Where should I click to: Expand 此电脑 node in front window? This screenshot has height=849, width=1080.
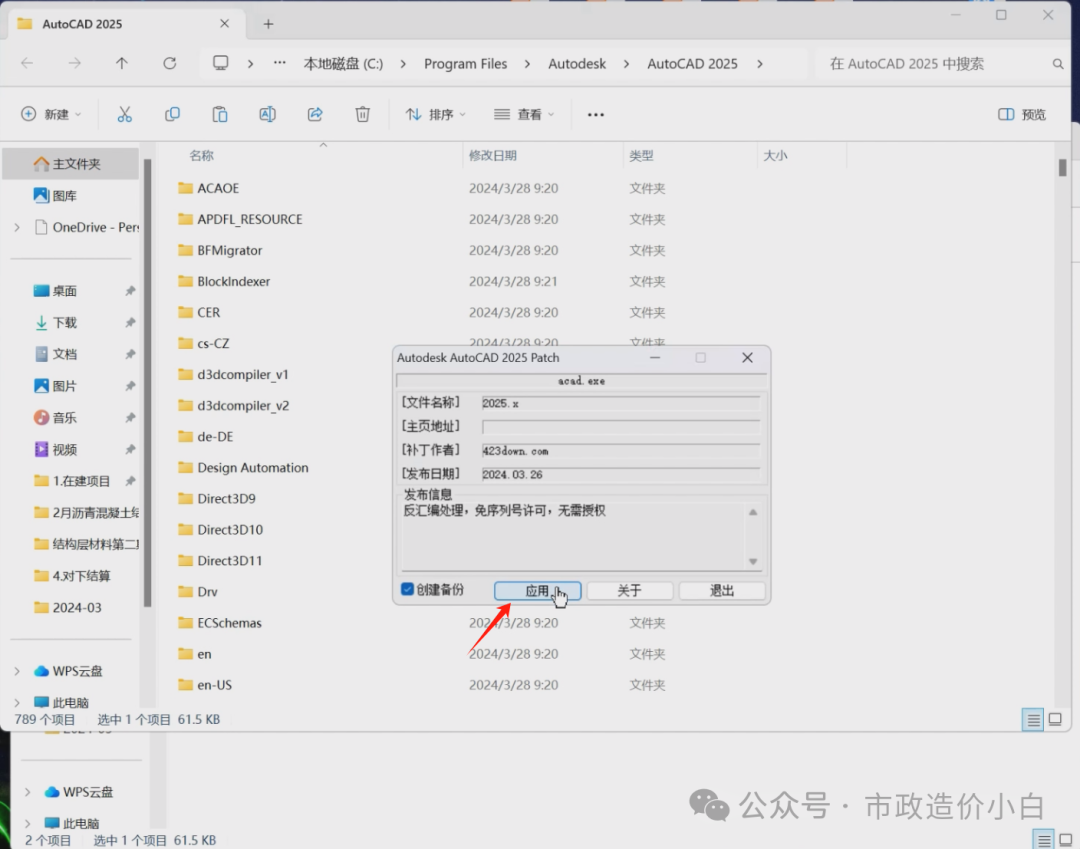click(17, 702)
